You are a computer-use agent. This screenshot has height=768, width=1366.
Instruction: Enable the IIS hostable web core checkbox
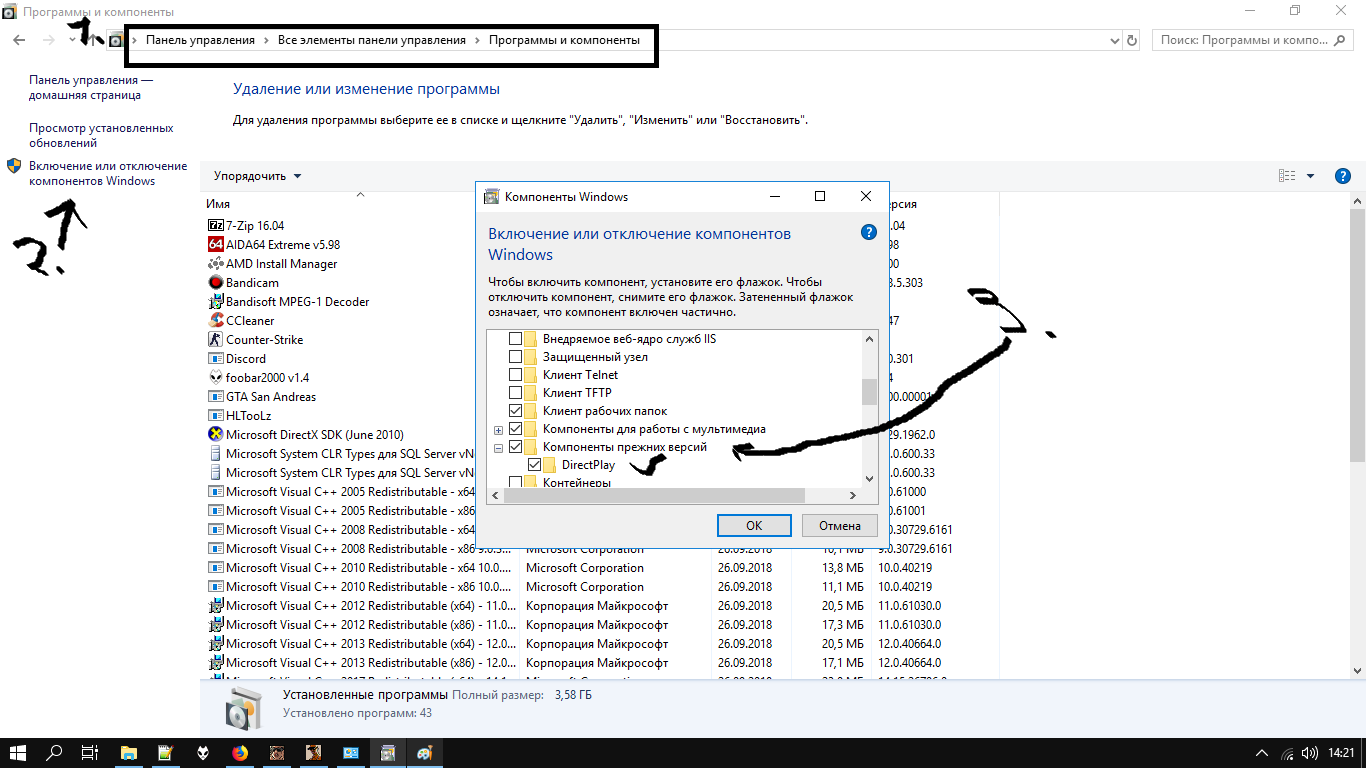point(516,339)
